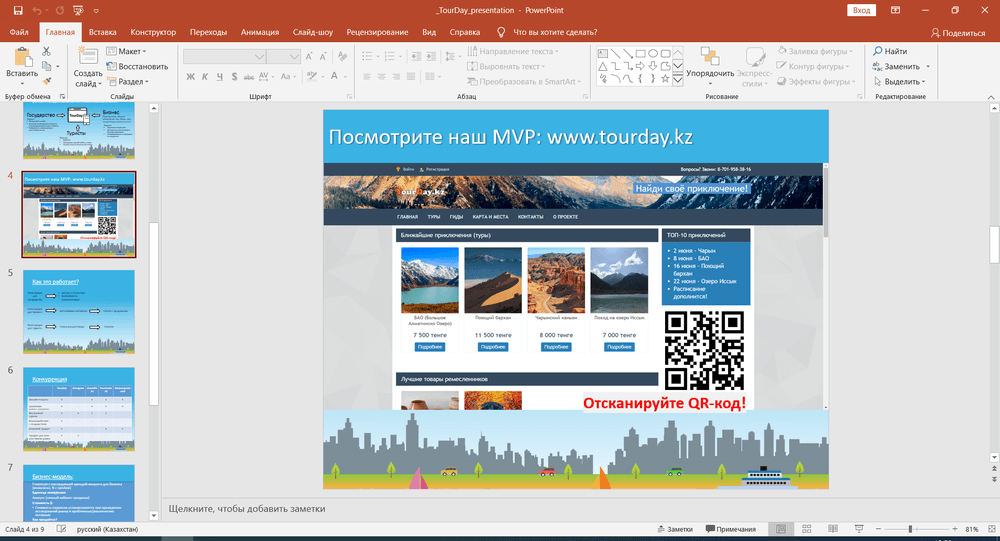Click the increase font size icon
Screen dimensions: 1000x541
309,57
